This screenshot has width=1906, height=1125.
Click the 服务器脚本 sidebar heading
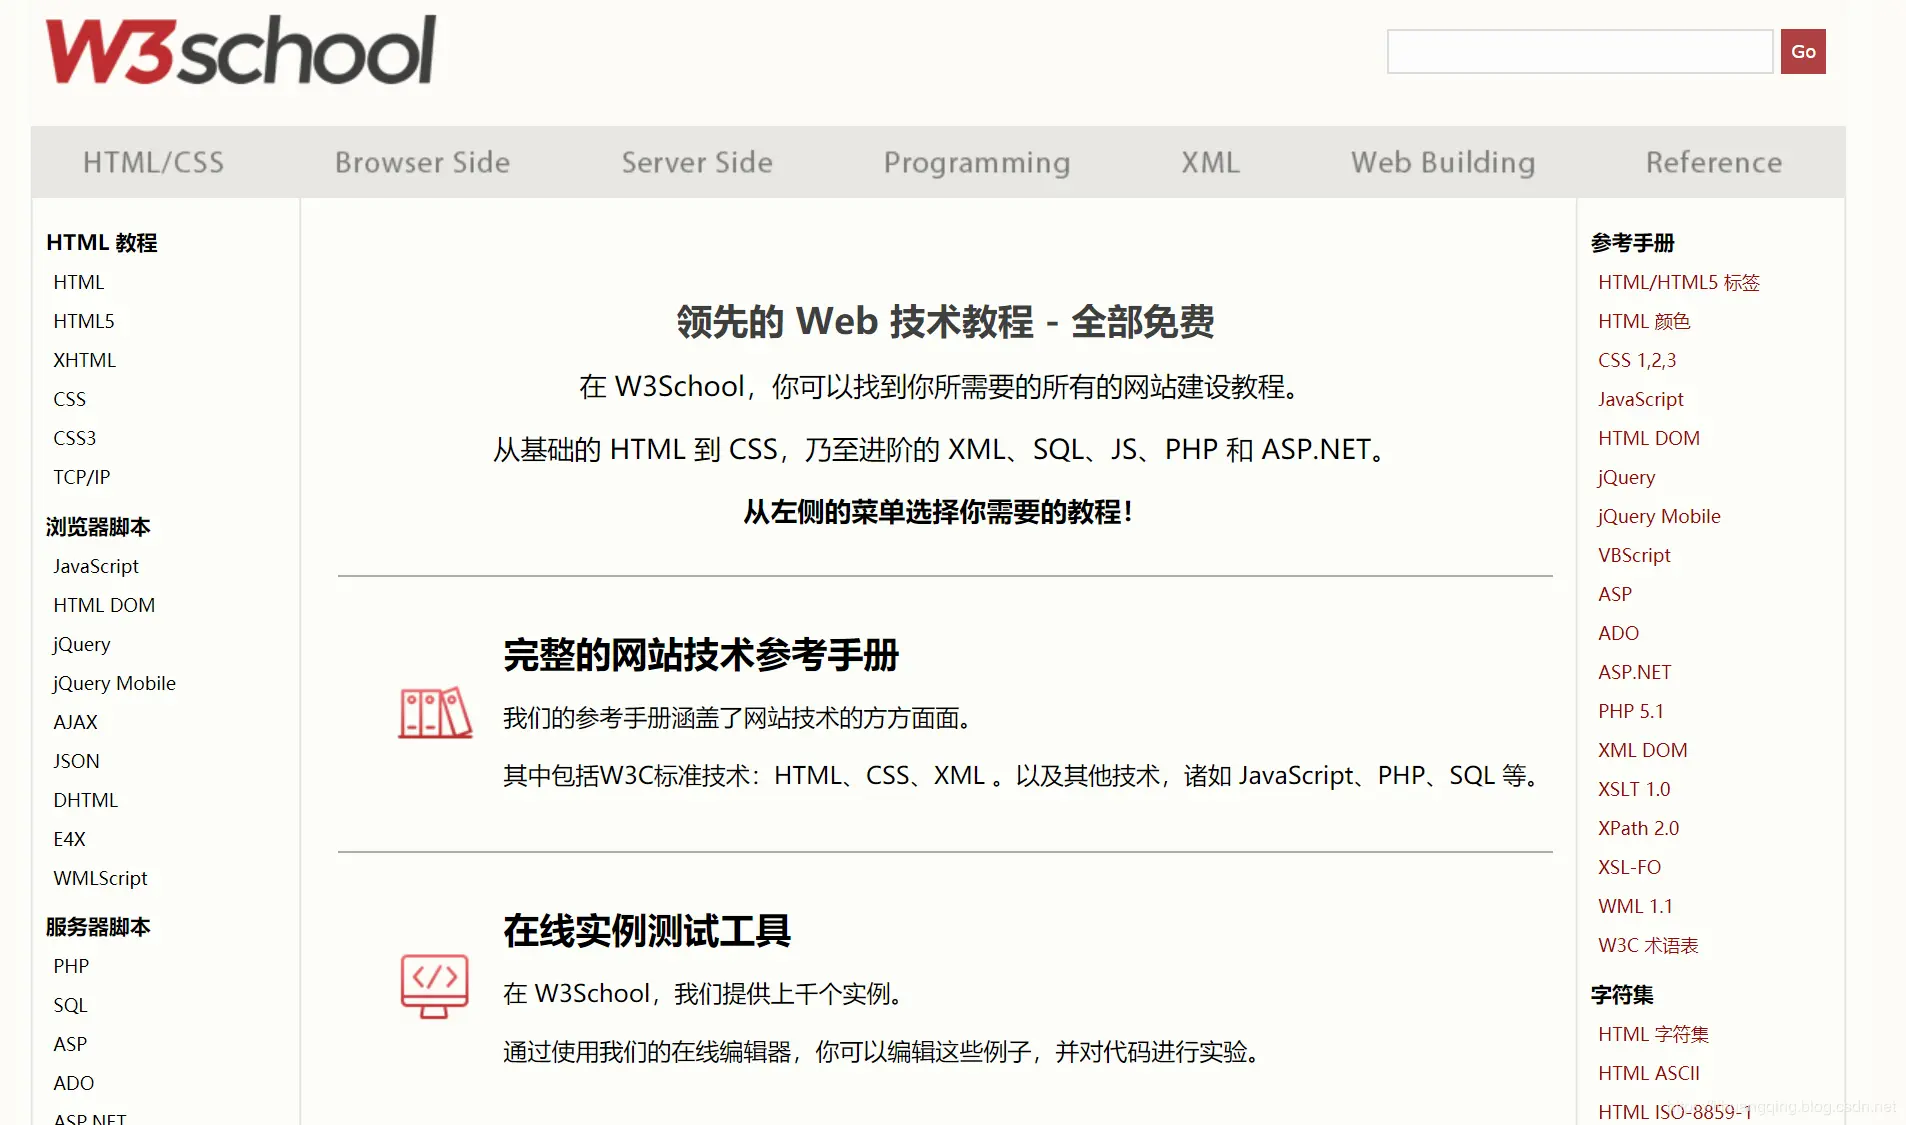click(98, 927)
